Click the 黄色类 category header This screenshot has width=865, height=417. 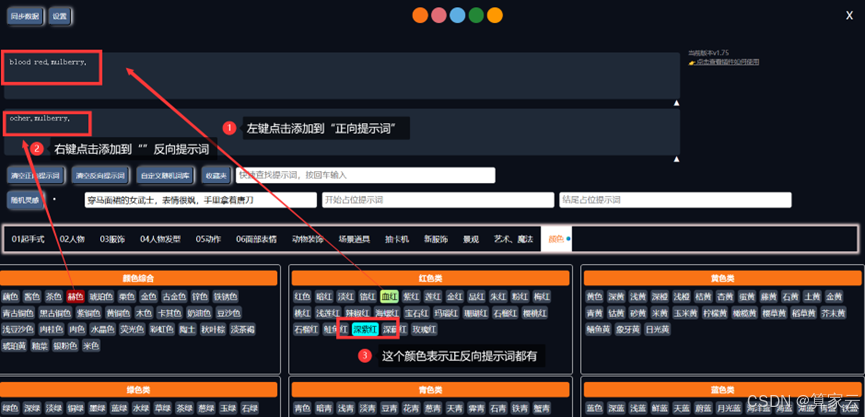723,279
